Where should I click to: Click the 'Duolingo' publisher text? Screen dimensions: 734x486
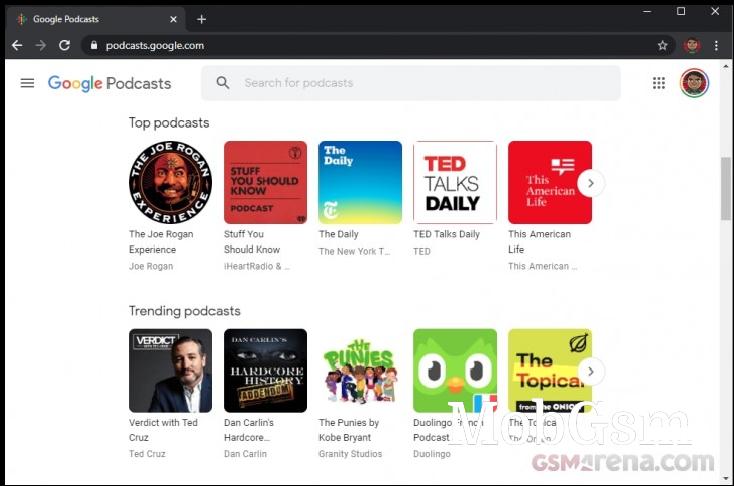click(432, 454)
